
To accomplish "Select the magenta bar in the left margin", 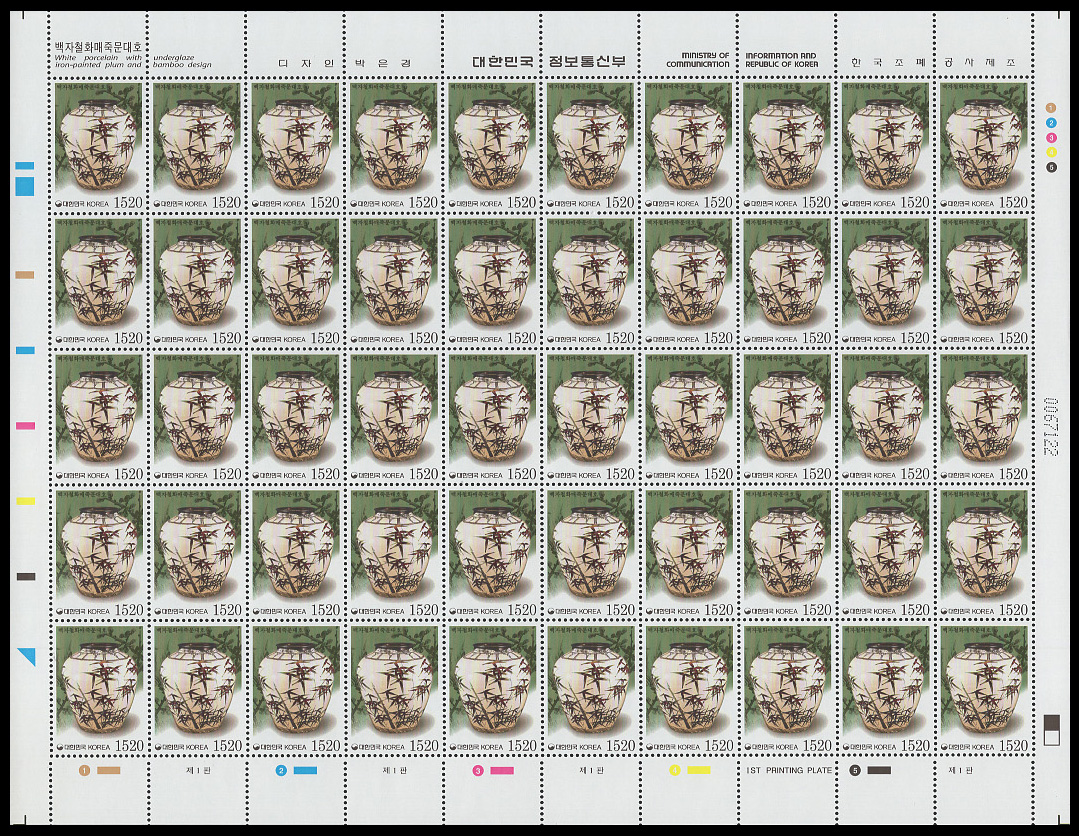I will [x=25, y=426].
